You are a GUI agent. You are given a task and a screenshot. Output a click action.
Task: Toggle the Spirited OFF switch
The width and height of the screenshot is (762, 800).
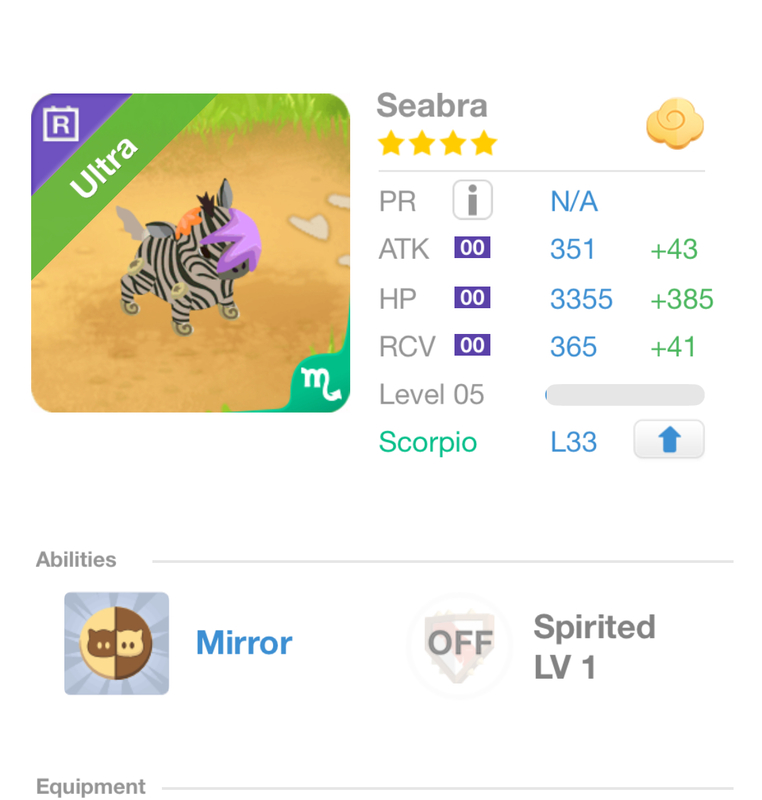click(459, 643)
